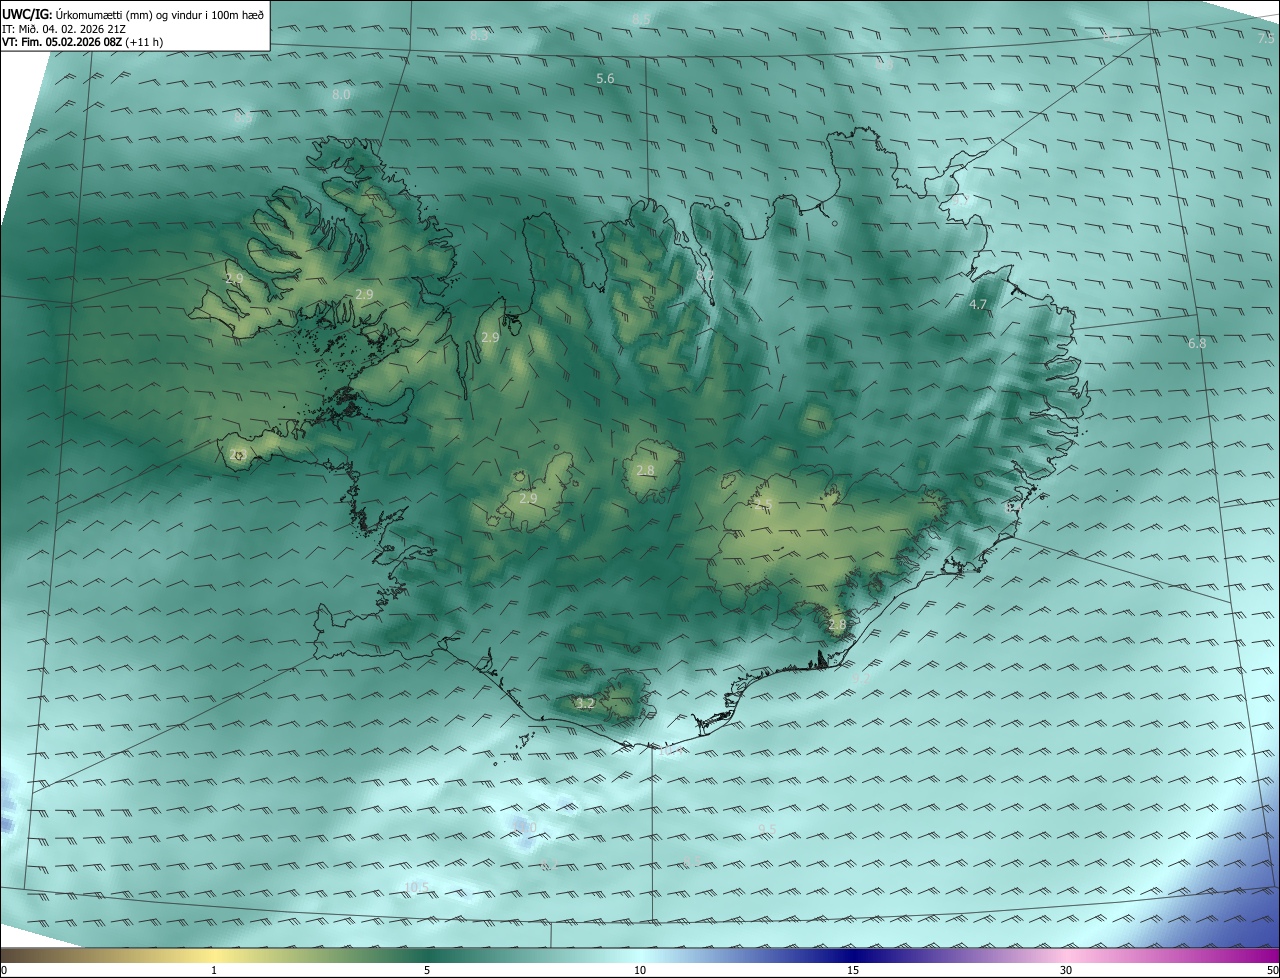Click the 10.5 value label in the southwest sea
This screenshot has width=1280, height=978.
[418, 887]
